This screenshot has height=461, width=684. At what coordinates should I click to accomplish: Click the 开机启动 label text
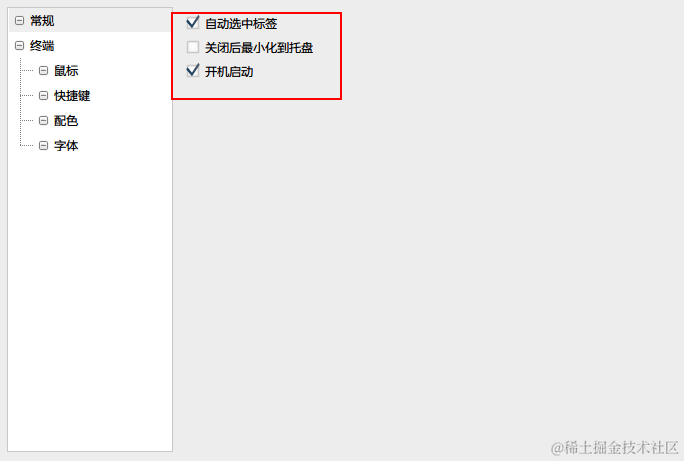229,72
